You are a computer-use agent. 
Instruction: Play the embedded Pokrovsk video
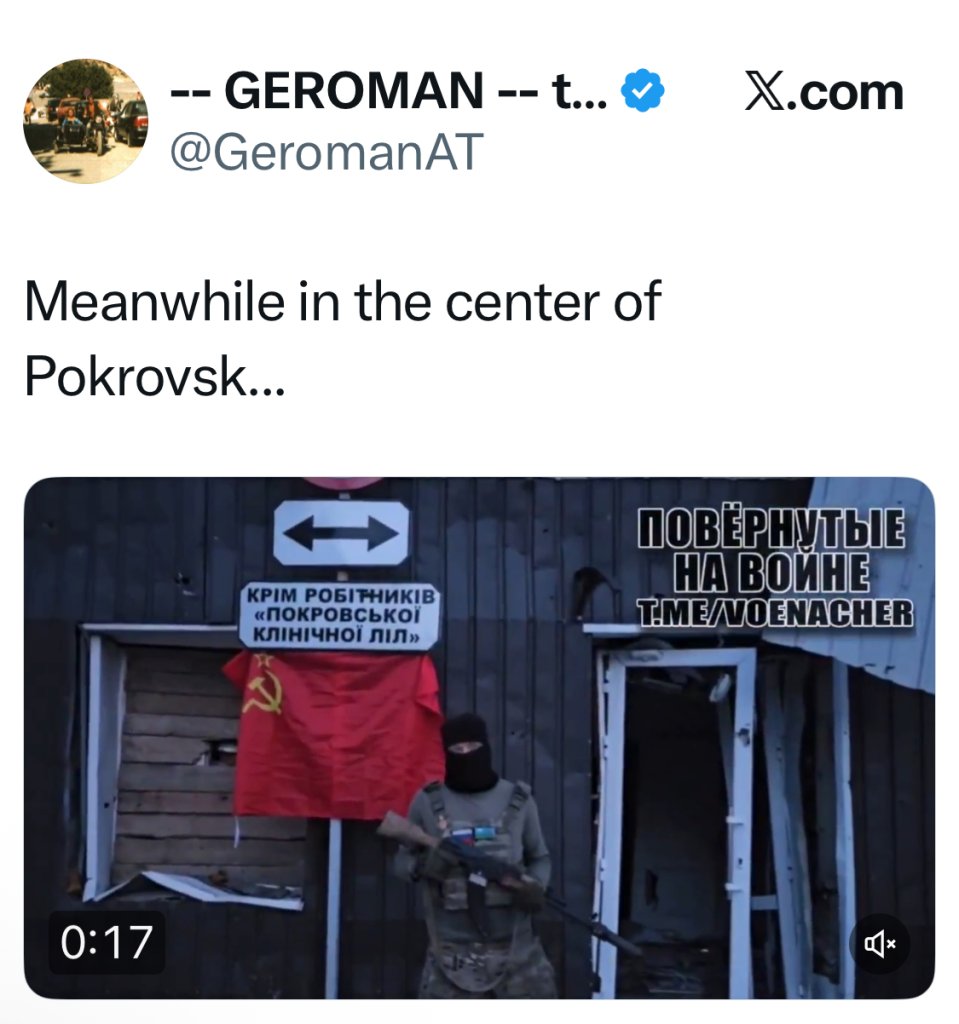[480, 738]
